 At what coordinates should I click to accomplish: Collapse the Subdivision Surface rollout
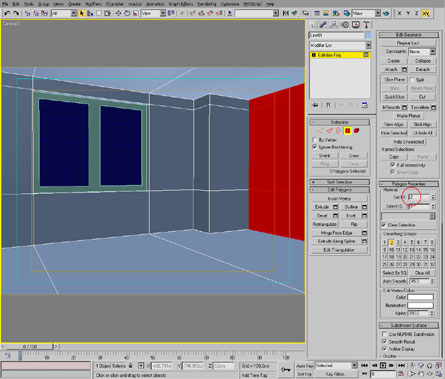pos(409,325)
